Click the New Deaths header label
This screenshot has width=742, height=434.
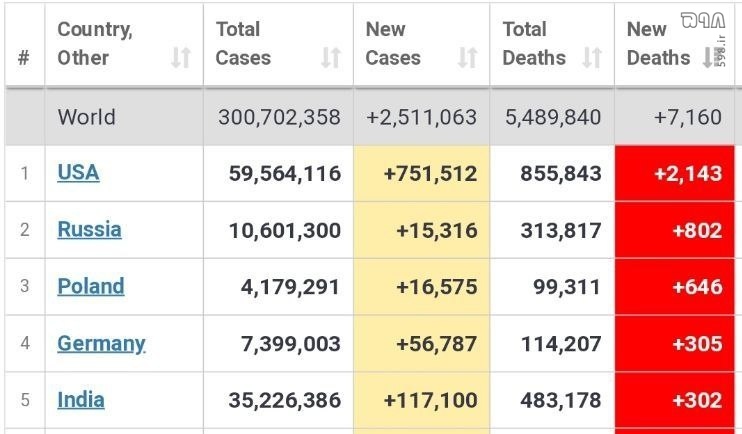click(658, 44)
